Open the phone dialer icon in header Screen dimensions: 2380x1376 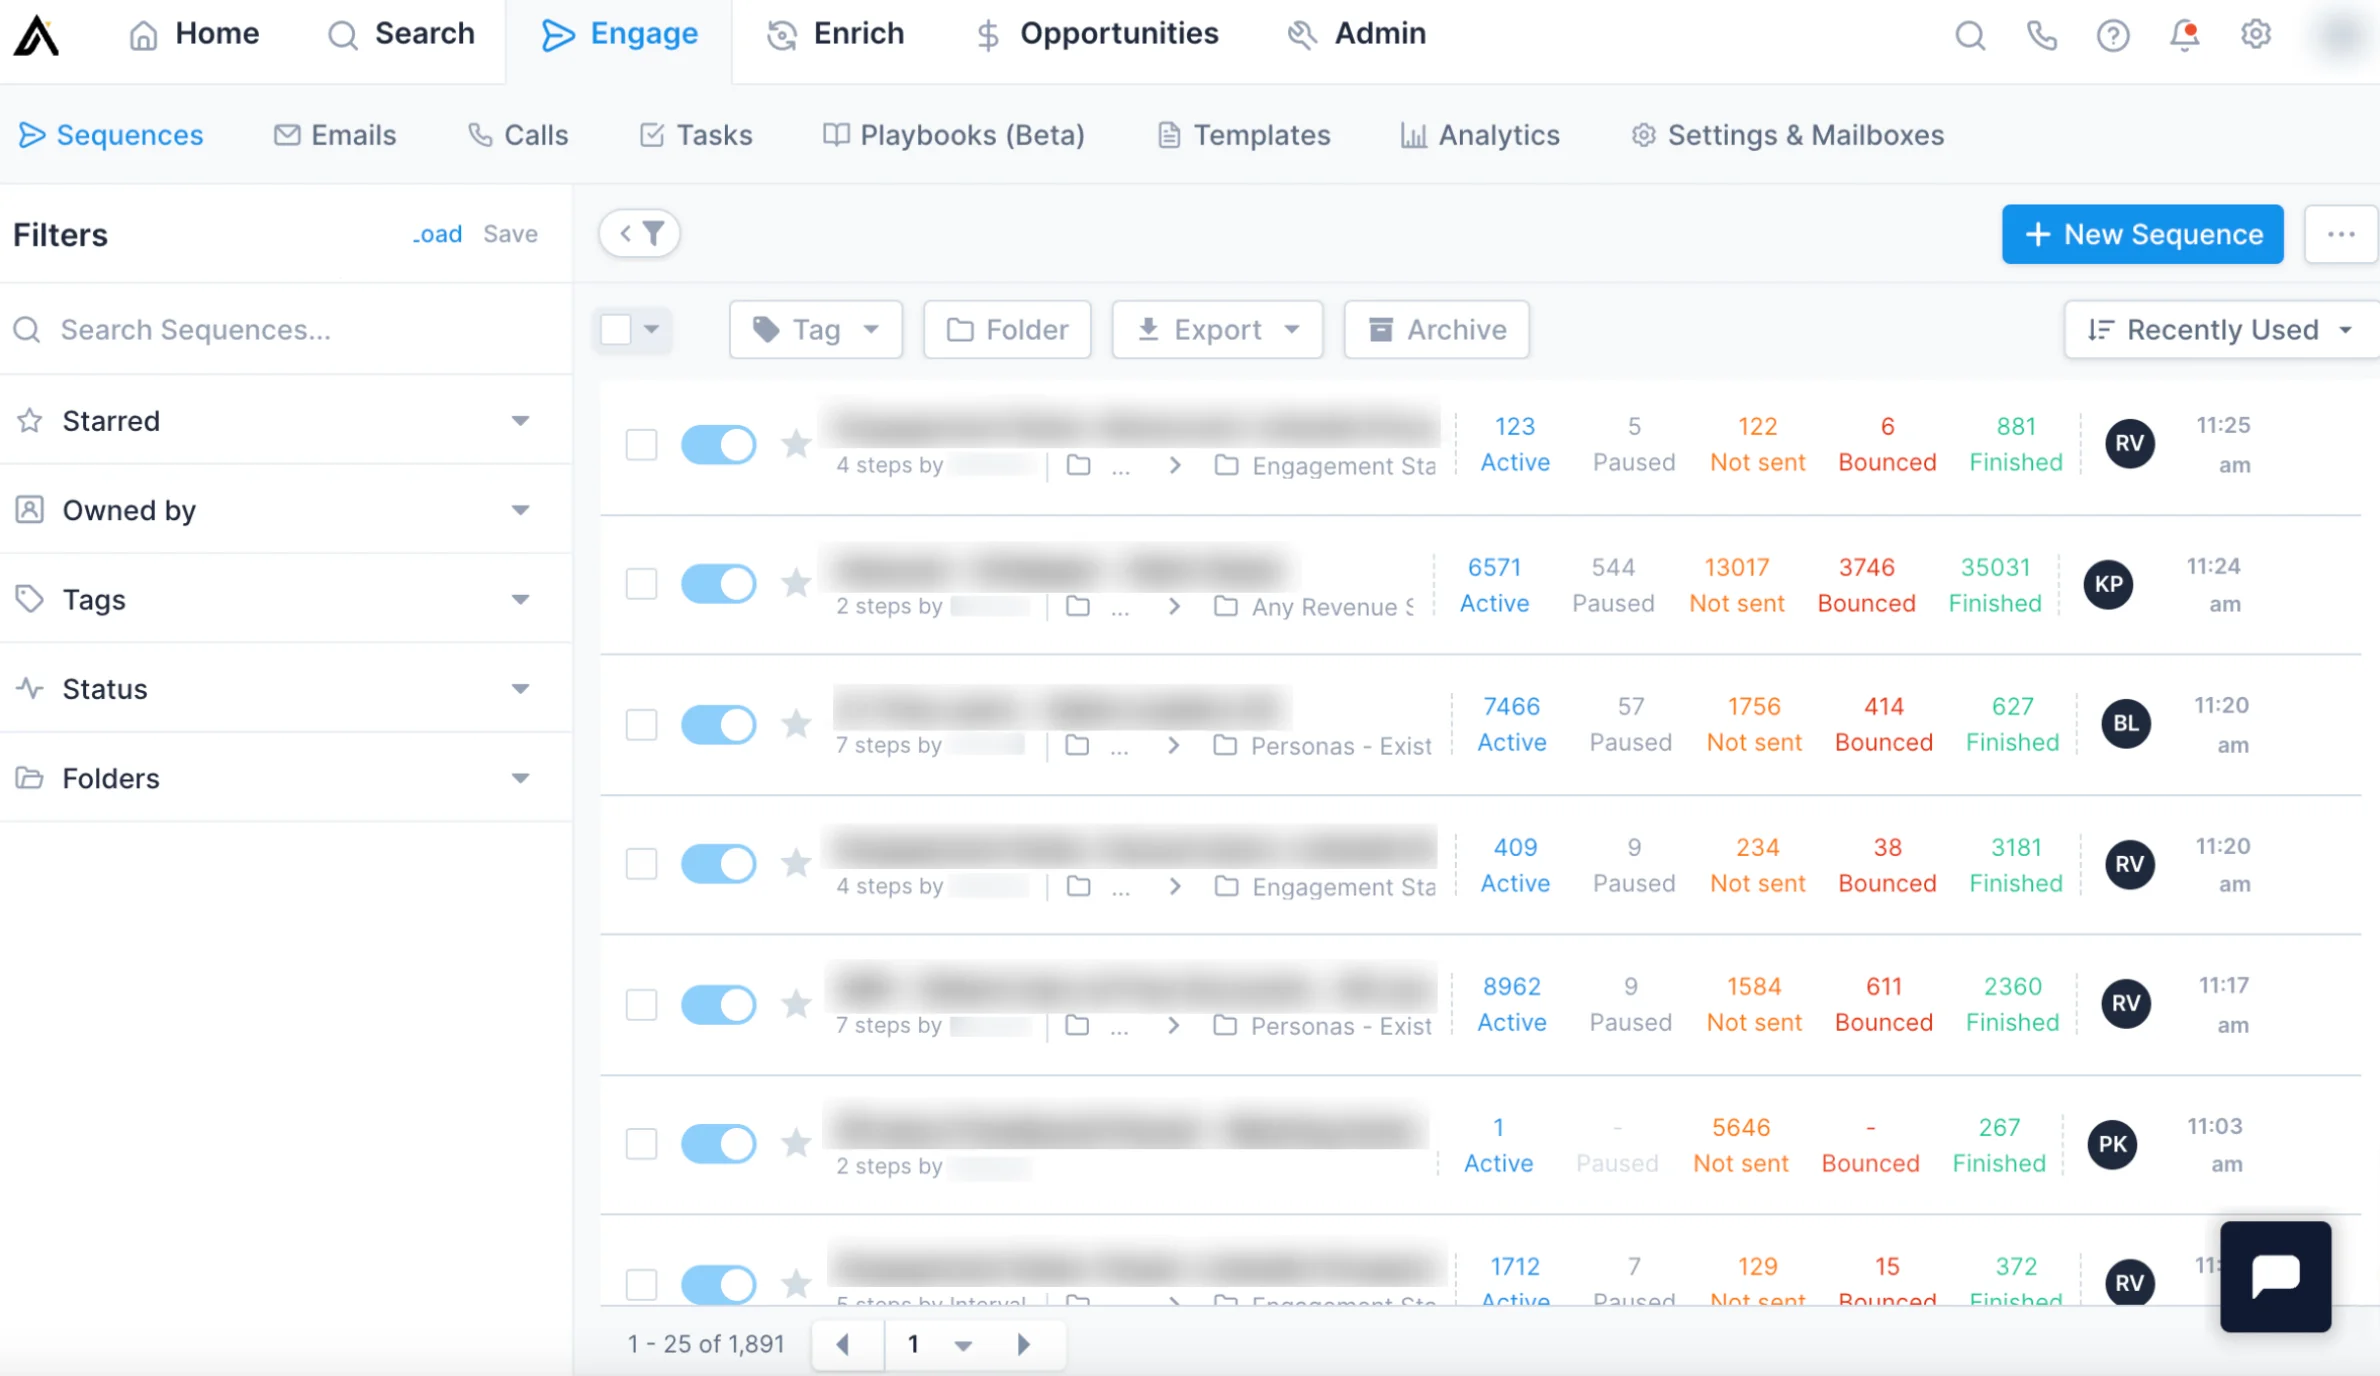click(2041, 35)
